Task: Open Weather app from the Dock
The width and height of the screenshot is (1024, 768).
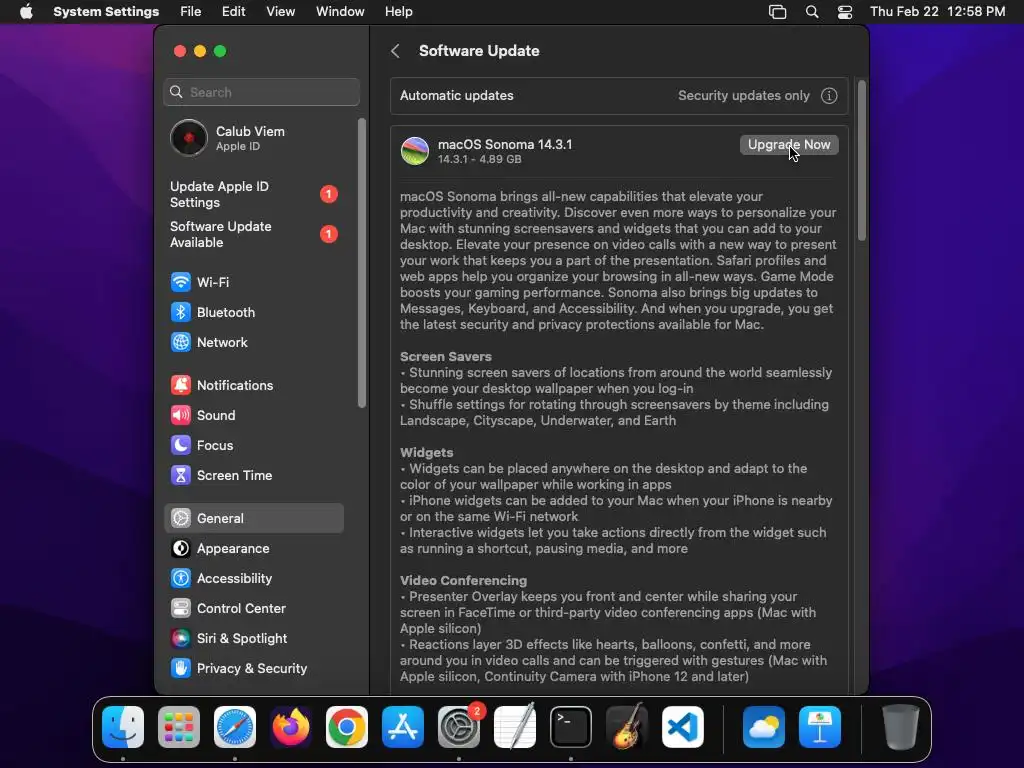Action: tap(764, 727)
